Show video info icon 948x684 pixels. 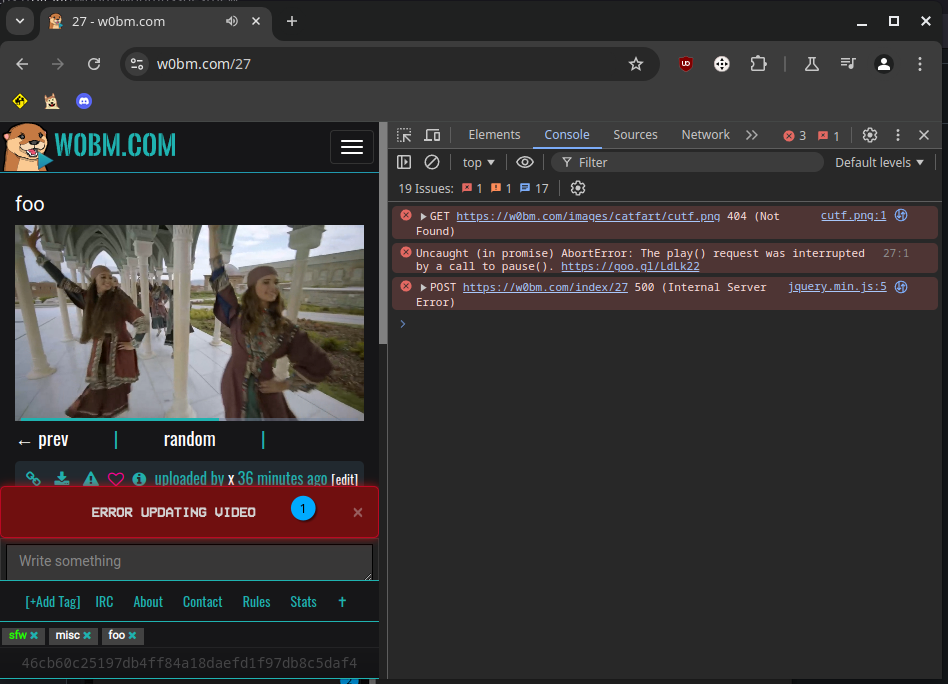(139, 479)
